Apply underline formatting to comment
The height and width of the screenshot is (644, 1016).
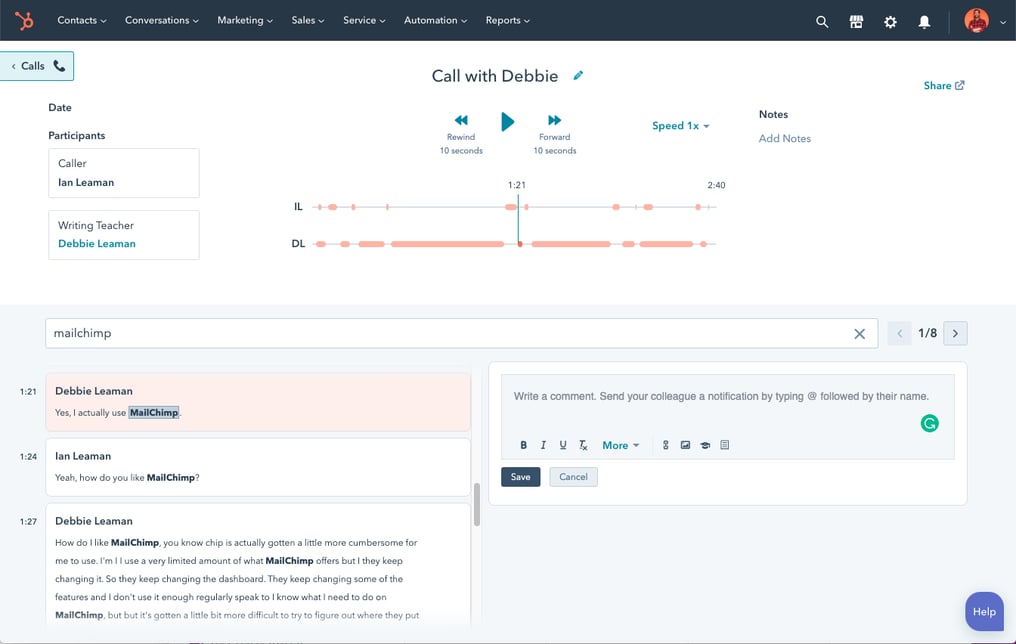coord(562,445)
